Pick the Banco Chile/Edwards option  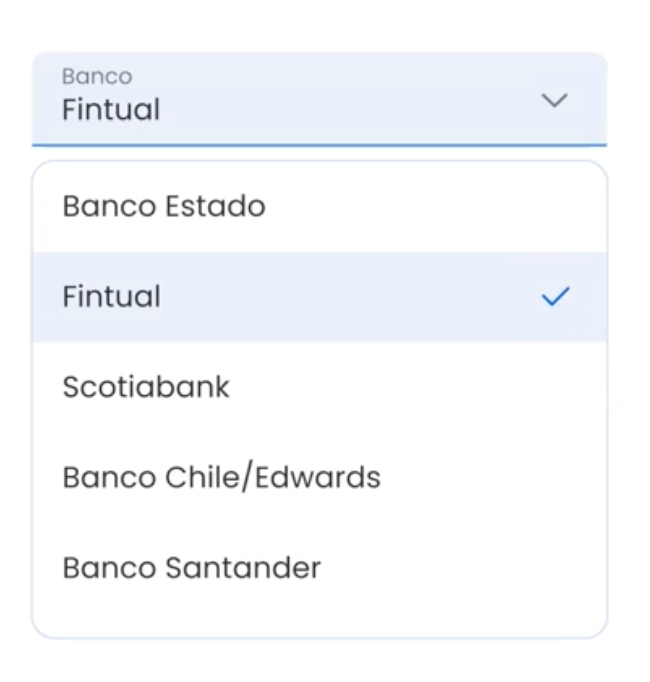(320, 478)
